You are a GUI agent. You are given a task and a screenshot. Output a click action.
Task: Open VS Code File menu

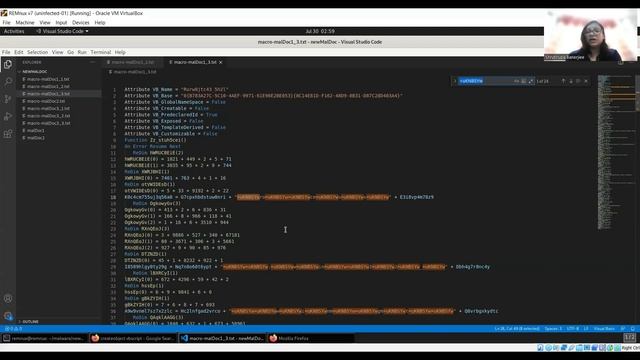pyautogui.click(x=6, y=52)
